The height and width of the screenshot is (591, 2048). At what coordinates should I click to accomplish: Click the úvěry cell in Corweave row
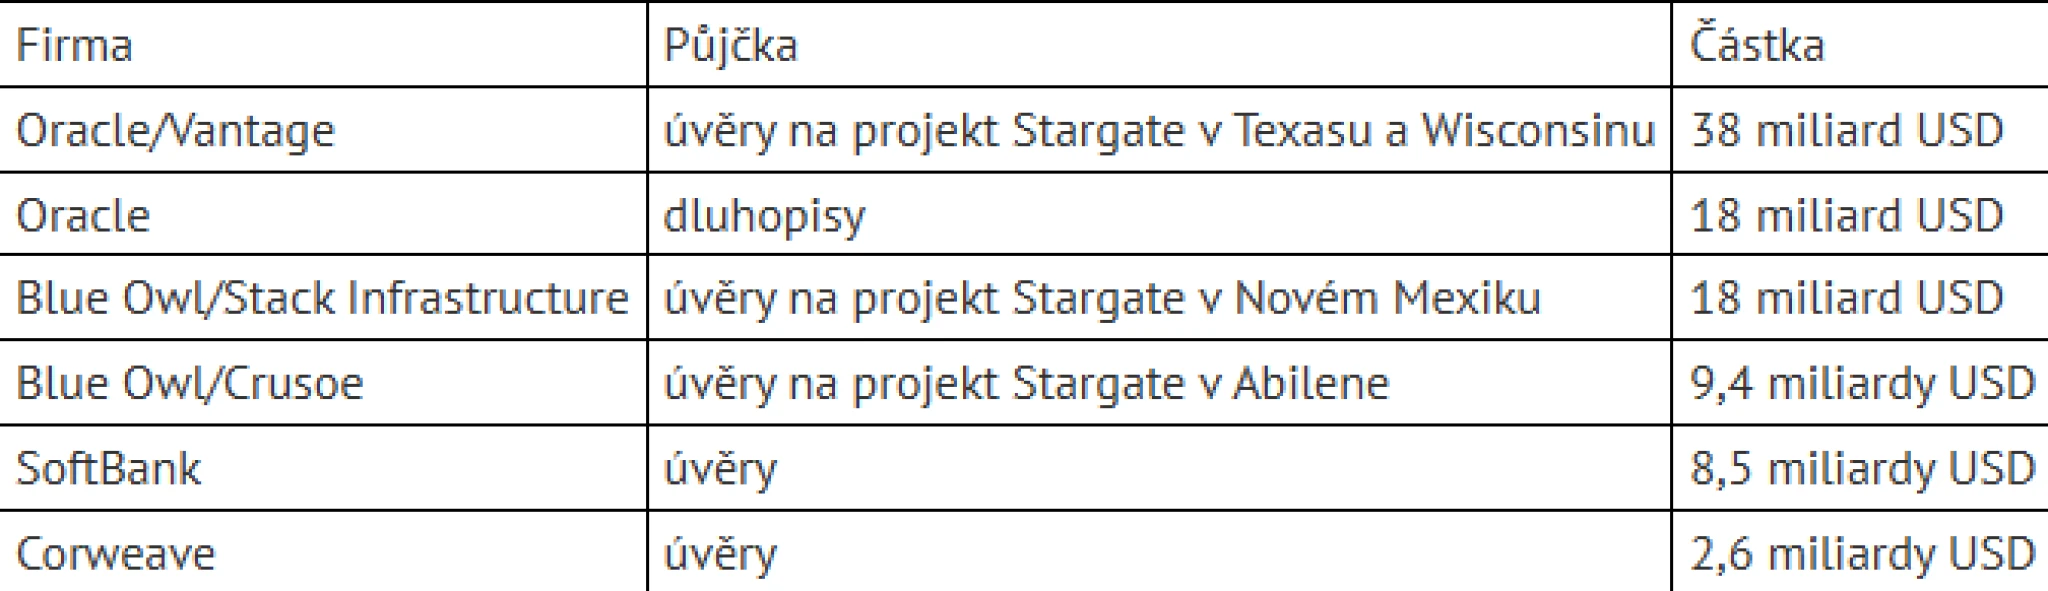(x=720, y=553)
